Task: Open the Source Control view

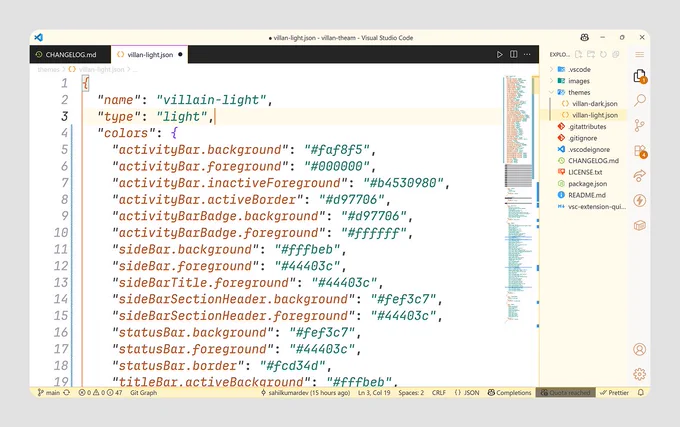Action: 639,125
